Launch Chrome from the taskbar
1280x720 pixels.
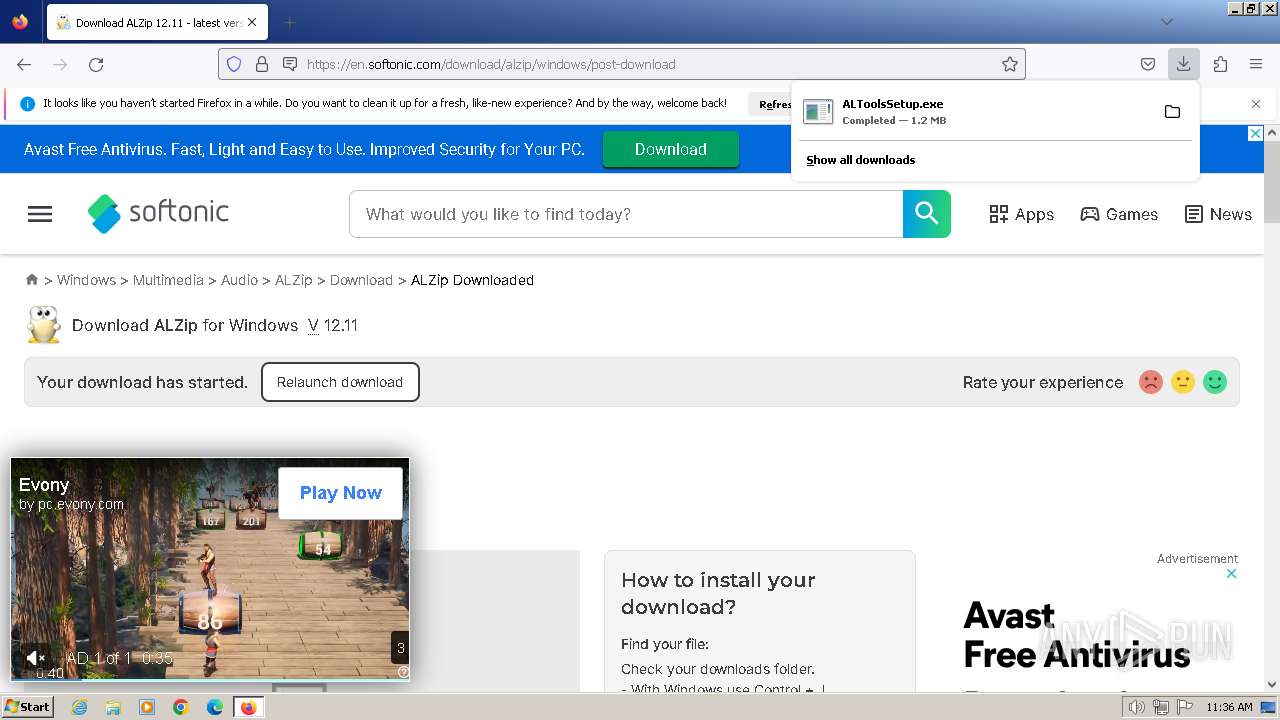click(x=181, y=707)
